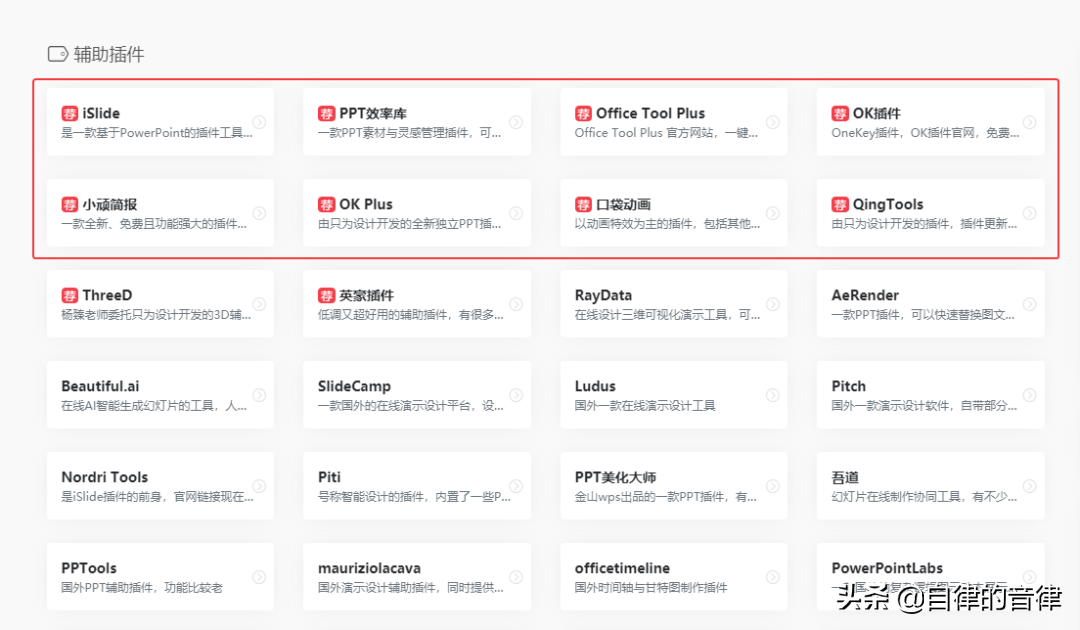Click the arrow icon on officetimeline card
This screenshot has height=630, width=1080.
pos(773,576)
